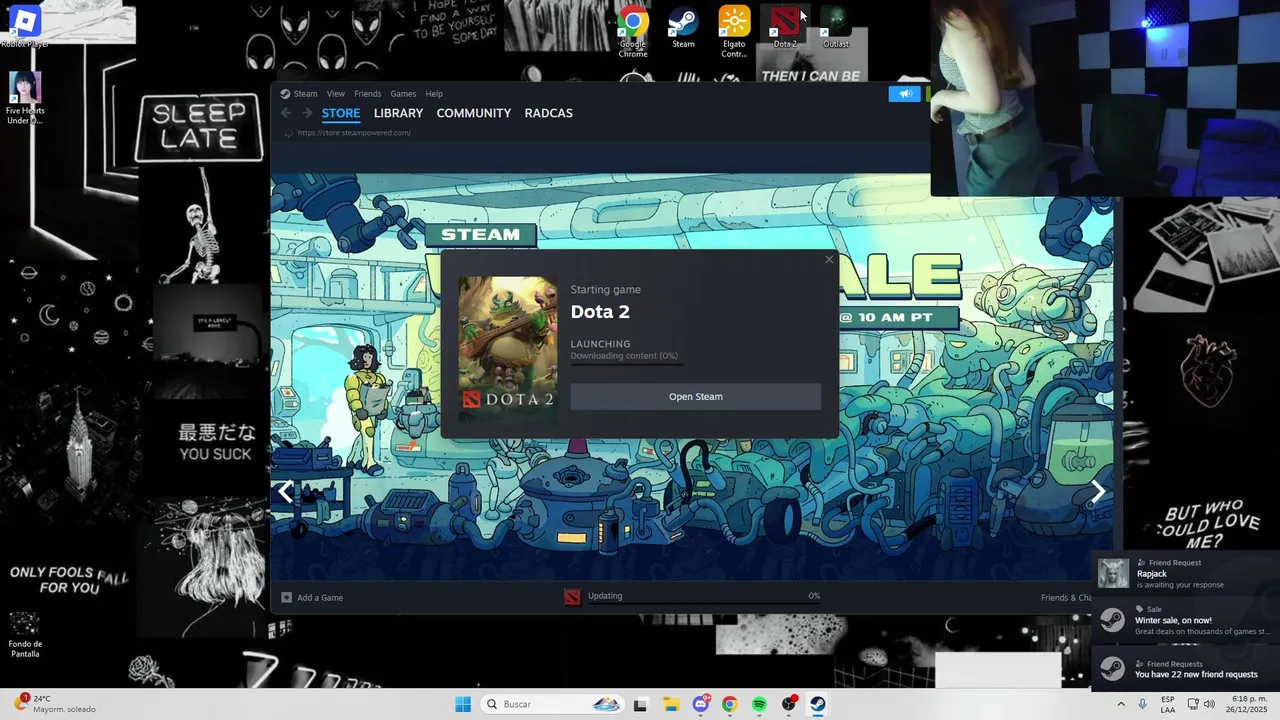Open the Friends menu
Viewport: 1280px width, 720px height.
coord(367,94)
